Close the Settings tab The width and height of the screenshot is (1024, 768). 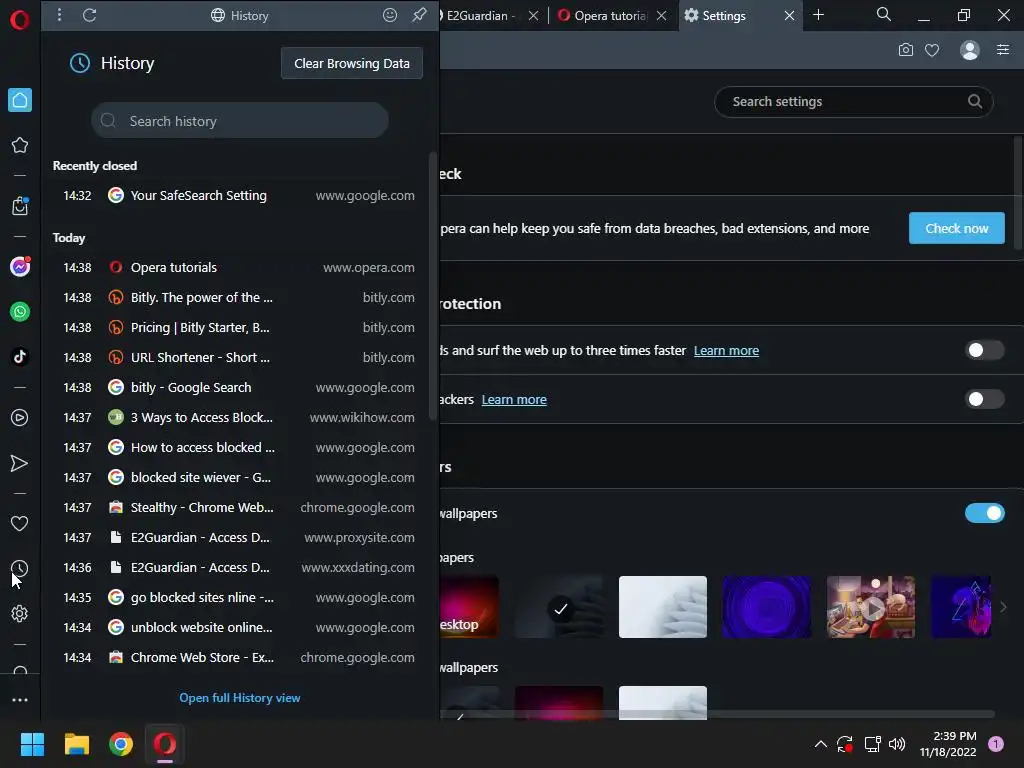pyautogui.click(x=790, y=15)
